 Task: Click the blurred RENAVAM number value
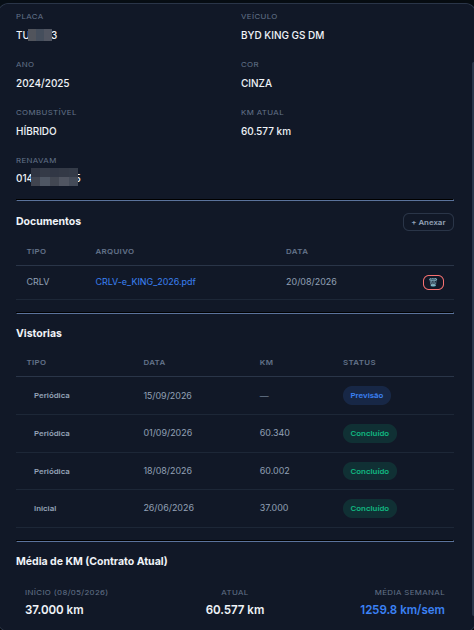[48, 178]
